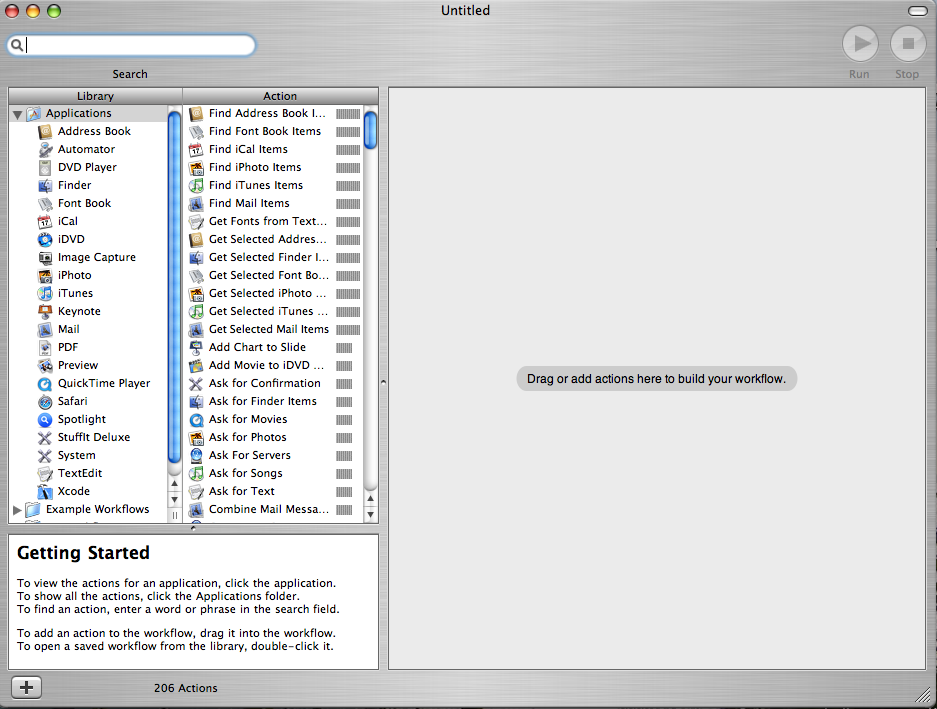Viewport: 937px width, 709px height.
Task: Select the Spotlight library icon
Action: point(45,420)
